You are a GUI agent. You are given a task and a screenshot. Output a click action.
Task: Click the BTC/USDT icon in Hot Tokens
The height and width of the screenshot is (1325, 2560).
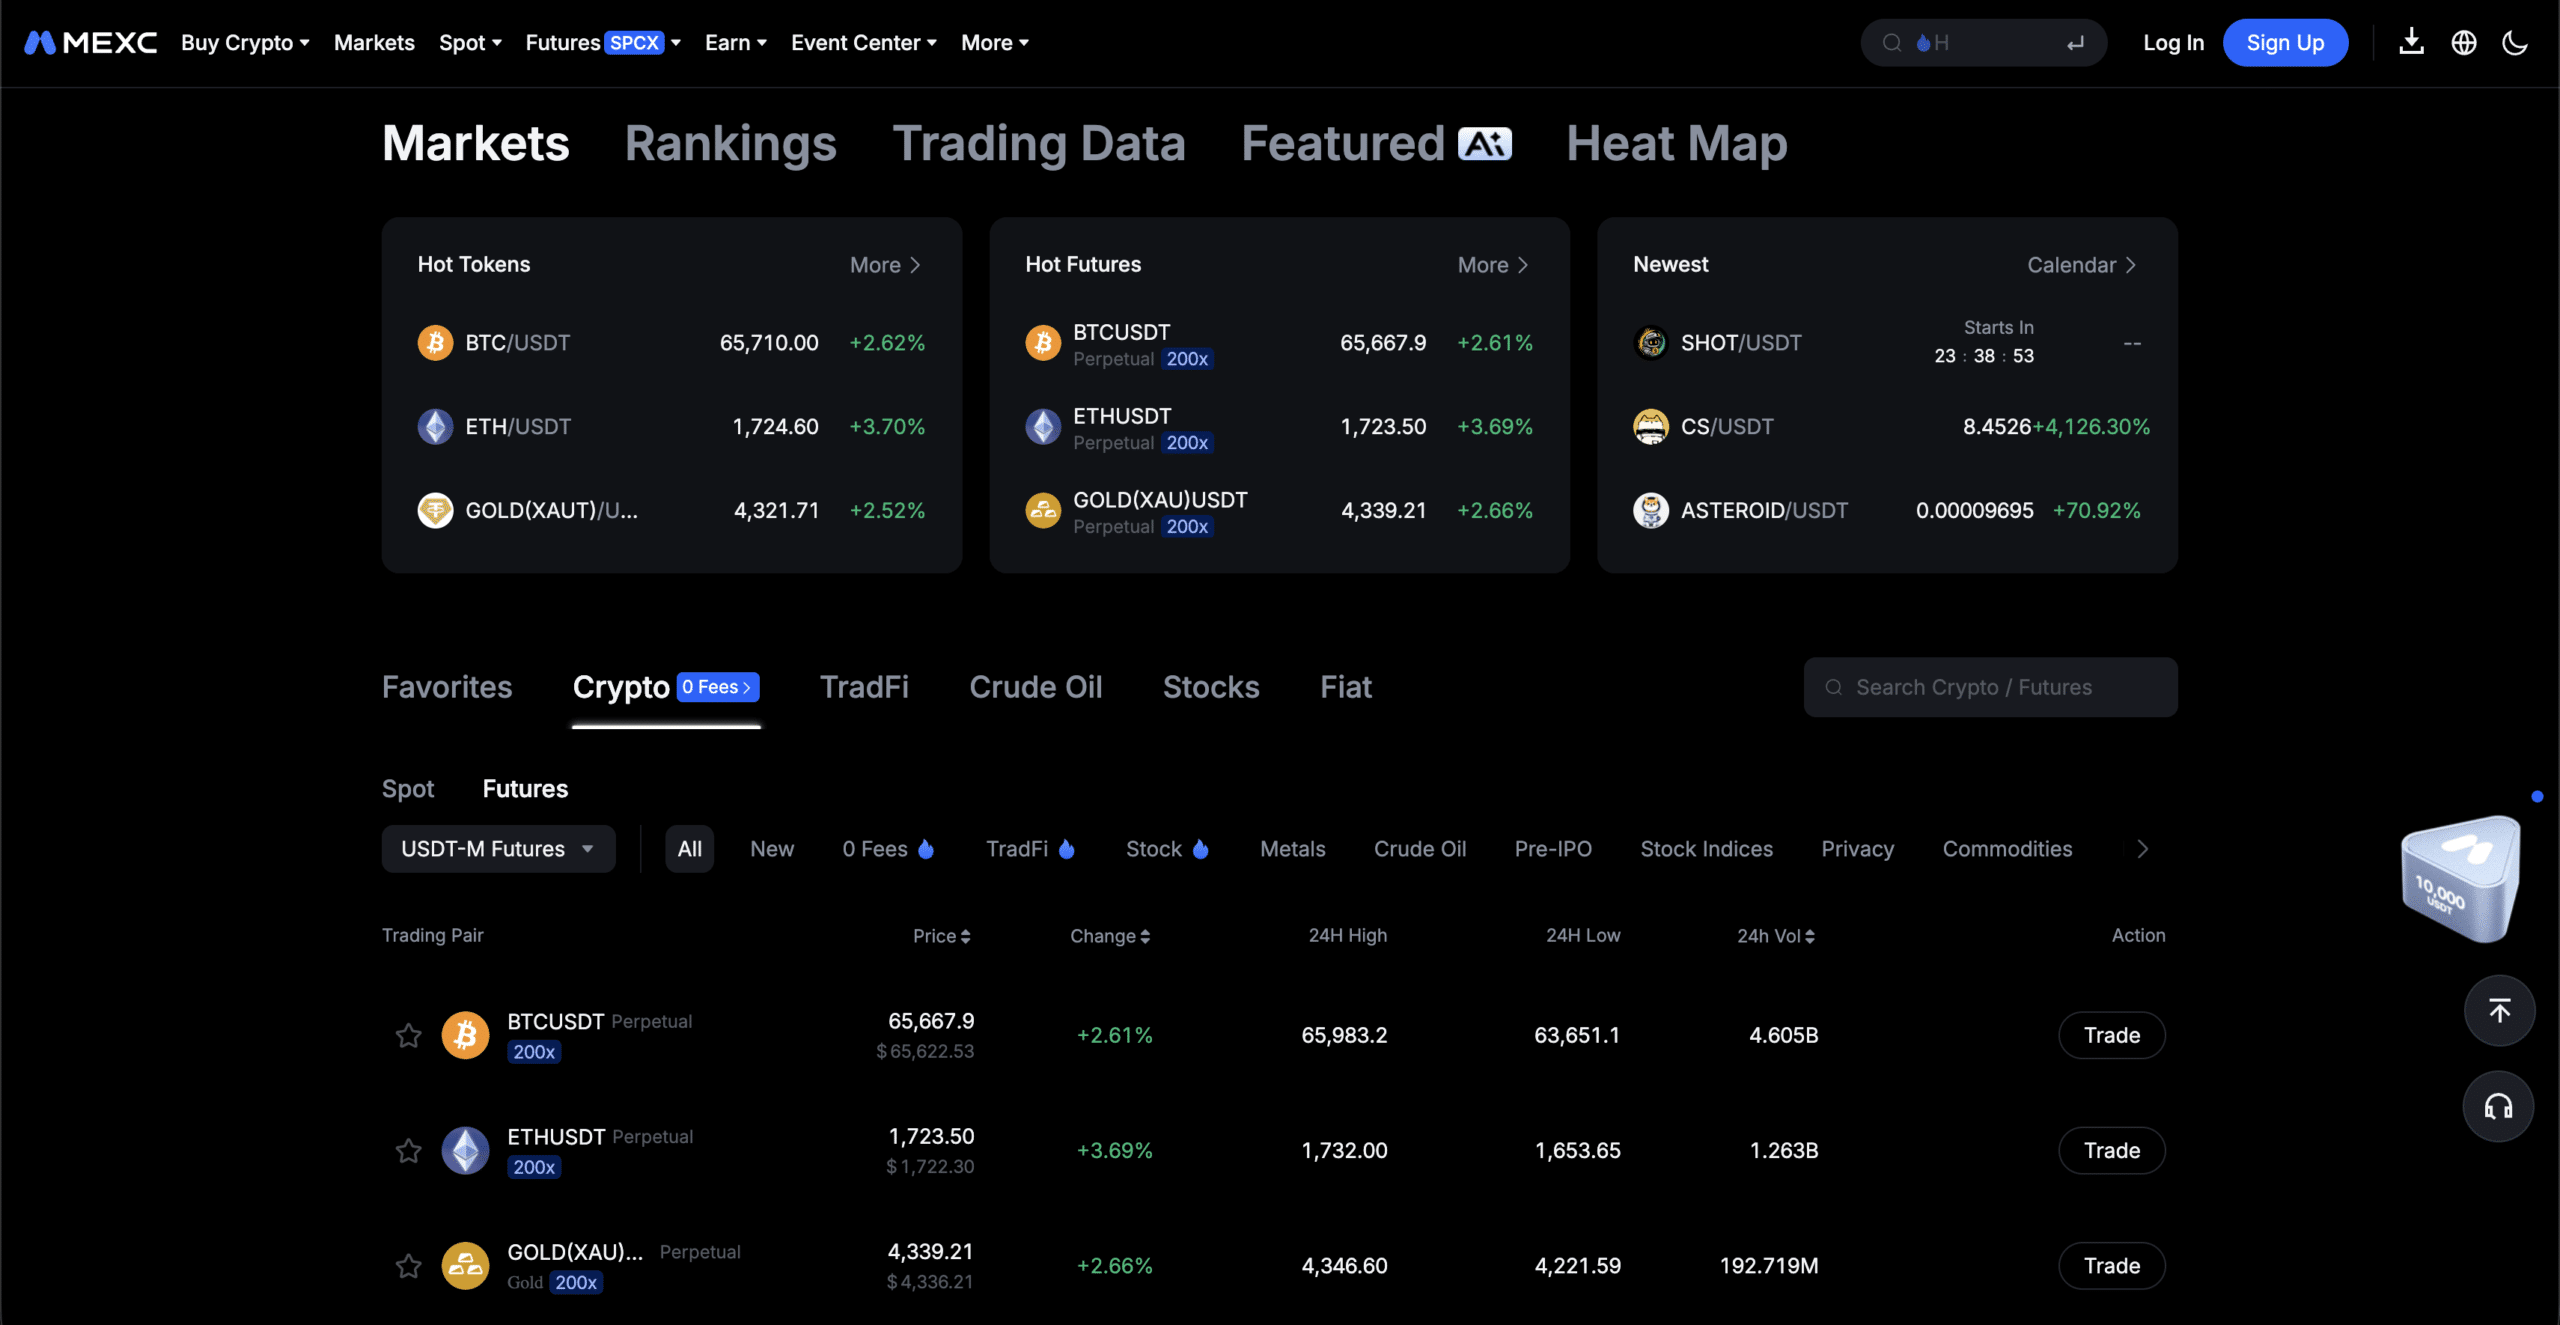tap(435, 343)
